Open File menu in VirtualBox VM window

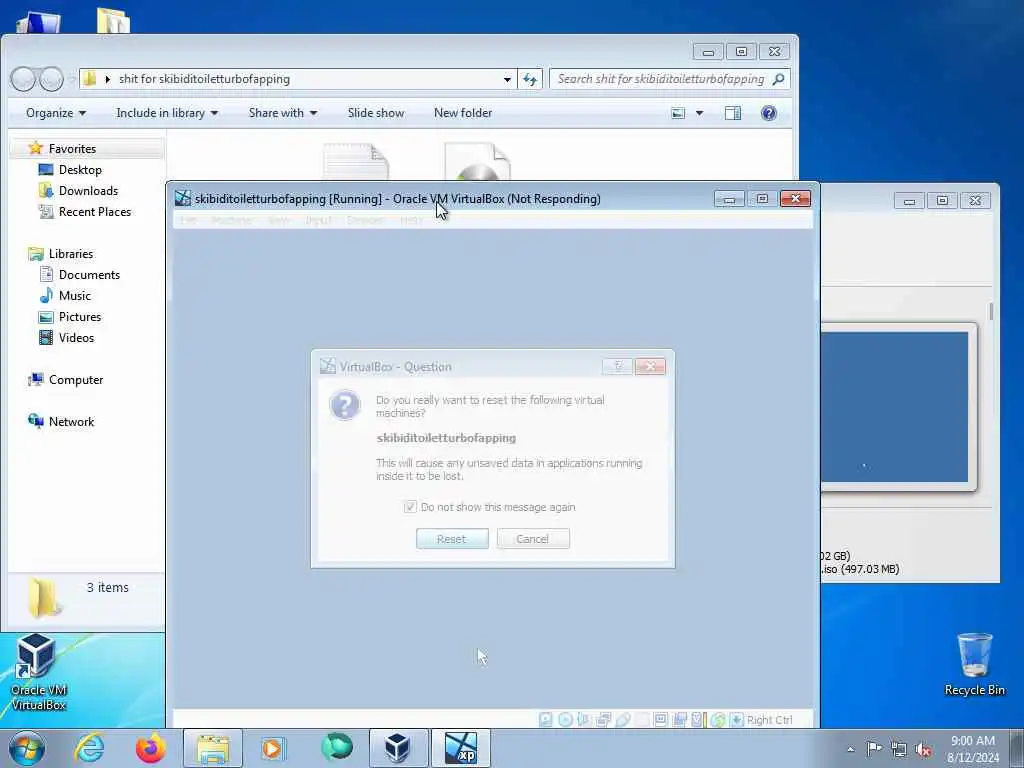188,220
